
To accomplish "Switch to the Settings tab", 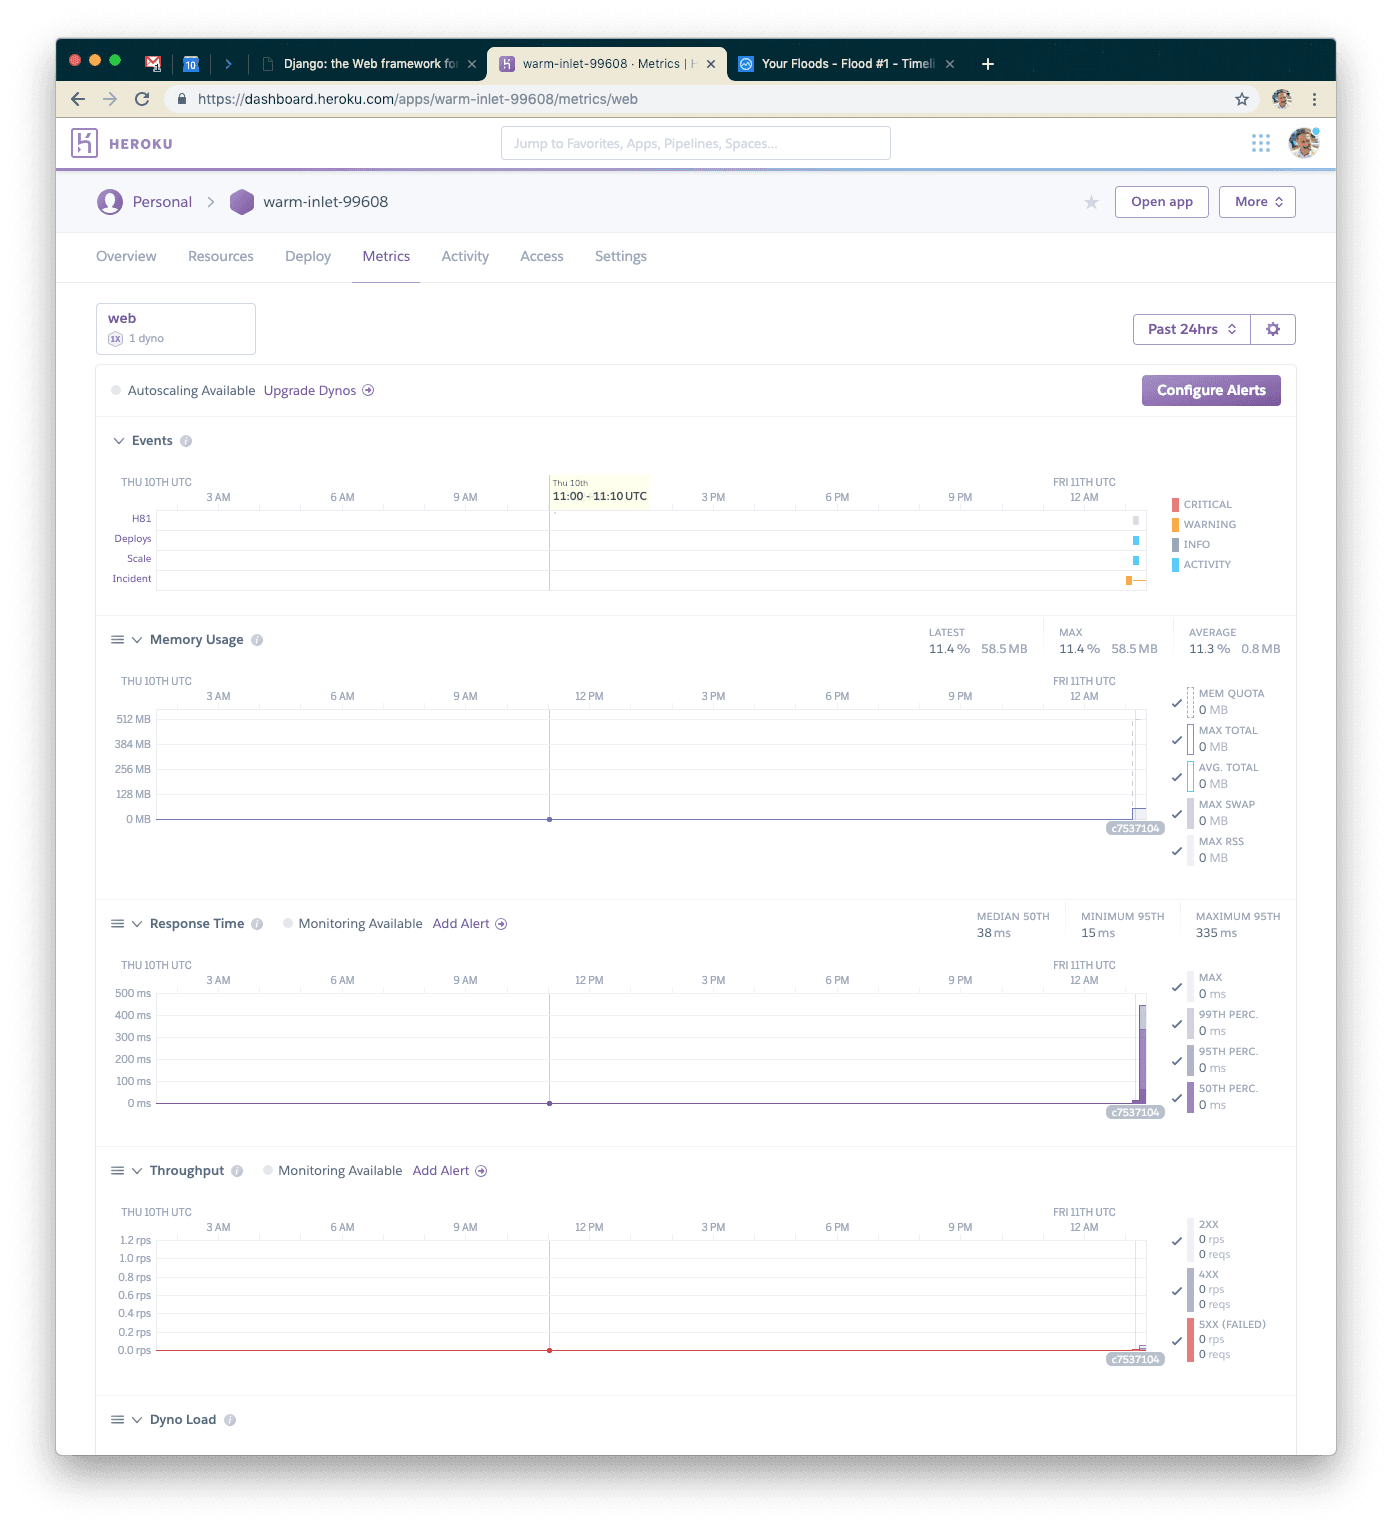I will pos(620,256).
